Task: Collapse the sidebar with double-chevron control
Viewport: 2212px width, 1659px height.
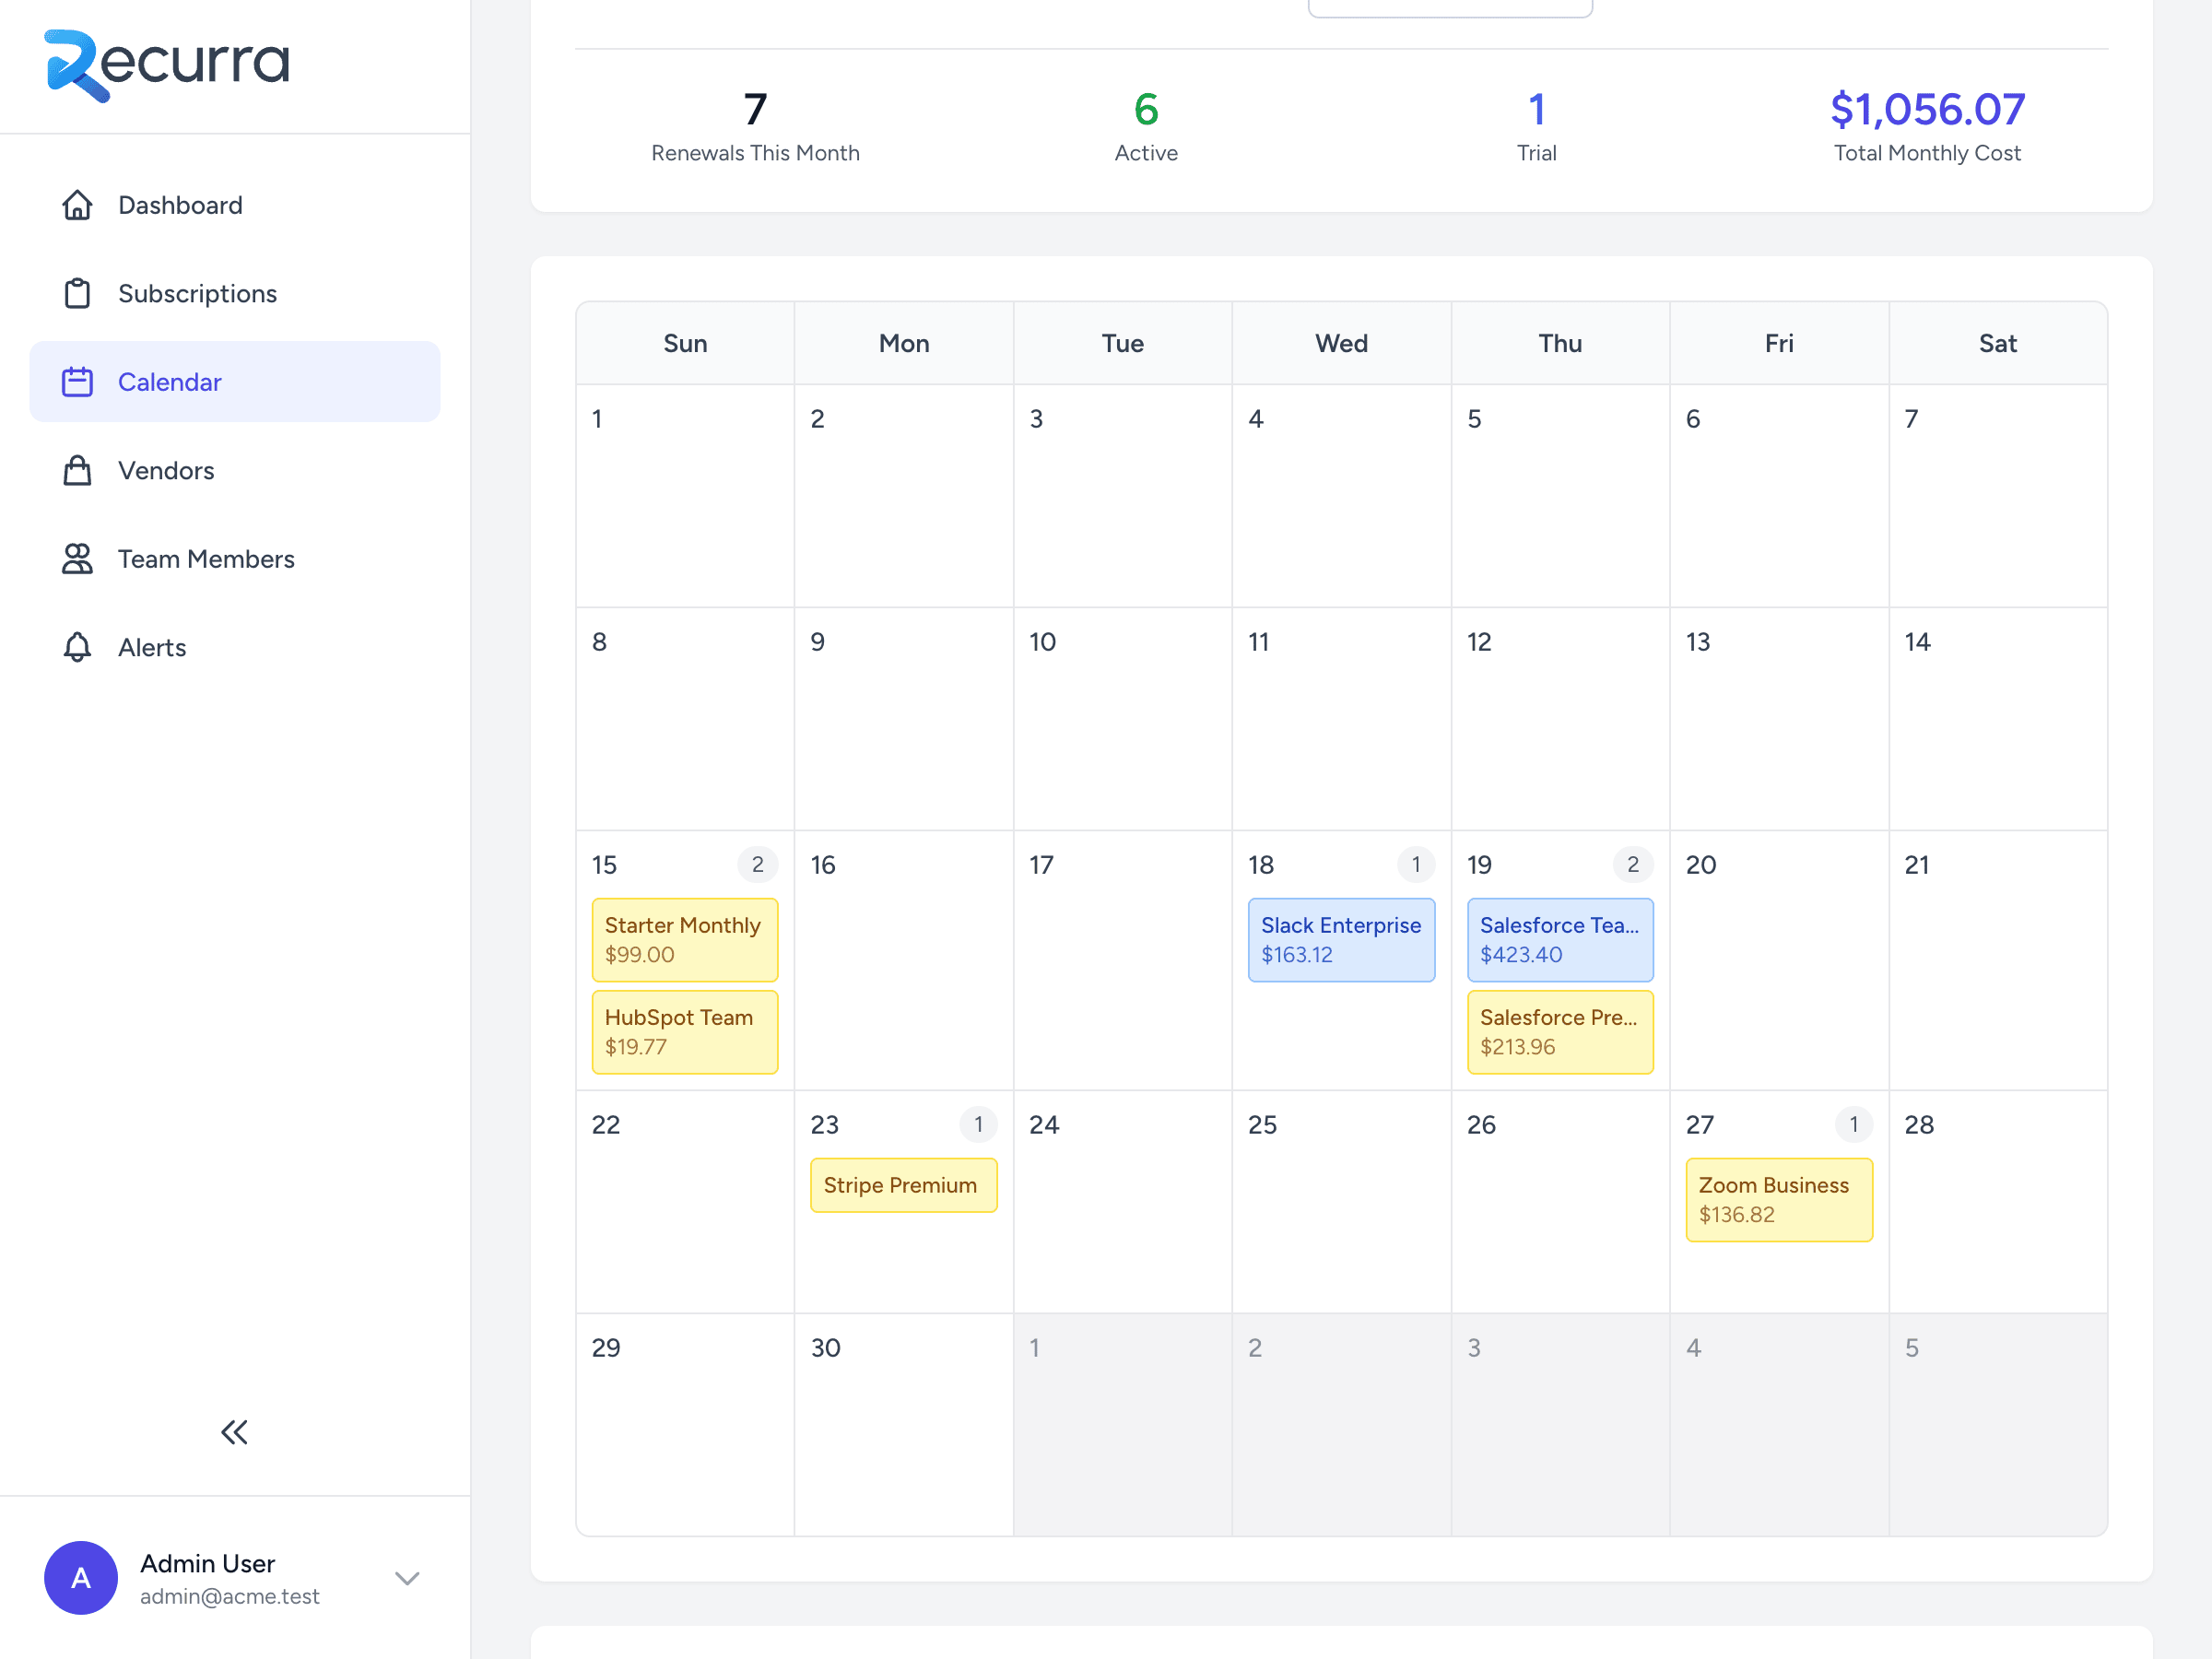Action: pyautogui.click(x=234, y=1432)
